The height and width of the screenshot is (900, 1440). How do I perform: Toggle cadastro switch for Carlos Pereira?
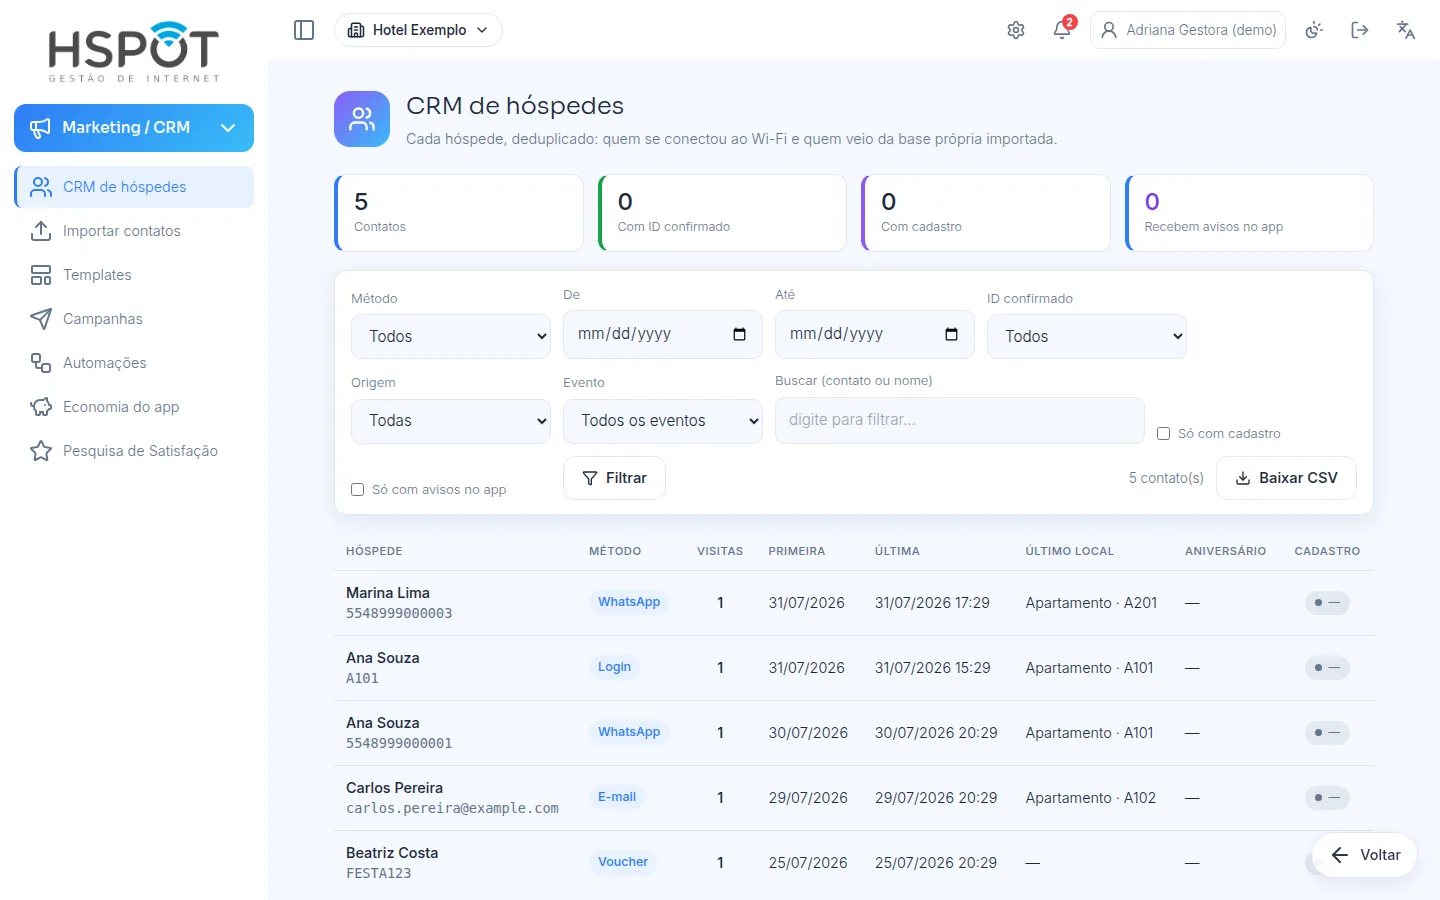tap(1327, 798)
